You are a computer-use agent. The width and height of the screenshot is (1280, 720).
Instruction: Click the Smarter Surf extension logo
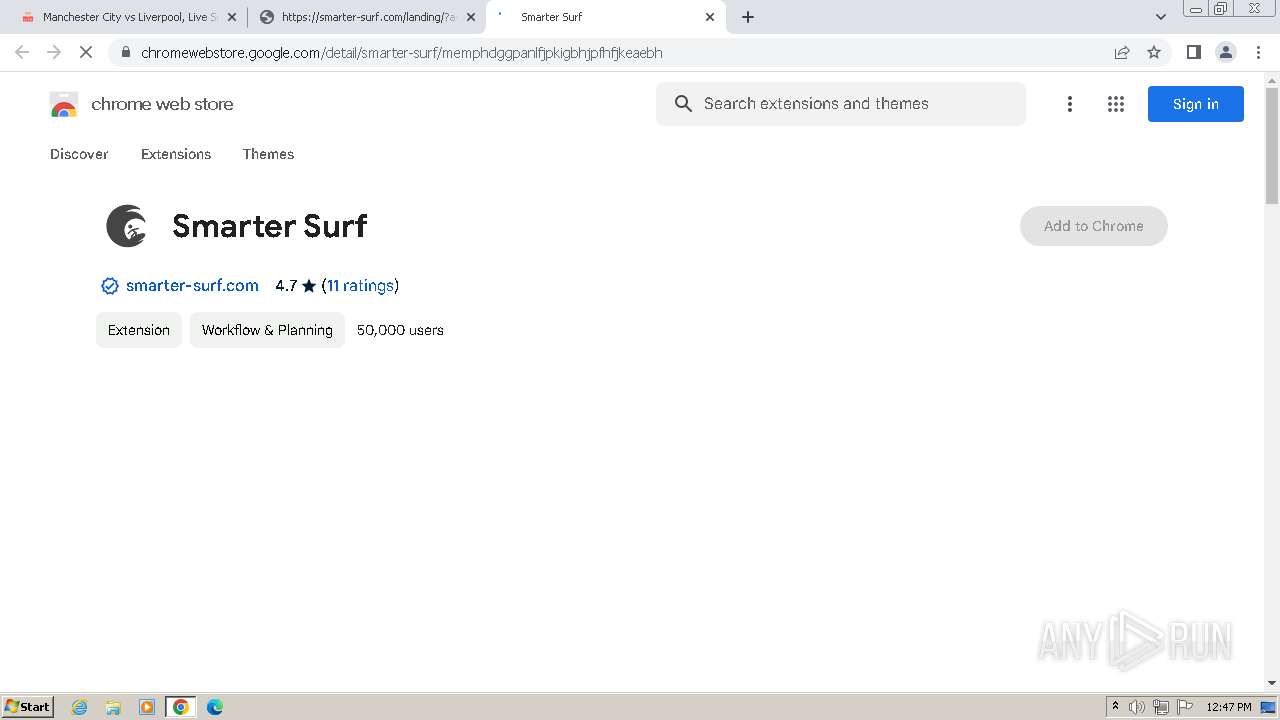[x=127, y=226]
